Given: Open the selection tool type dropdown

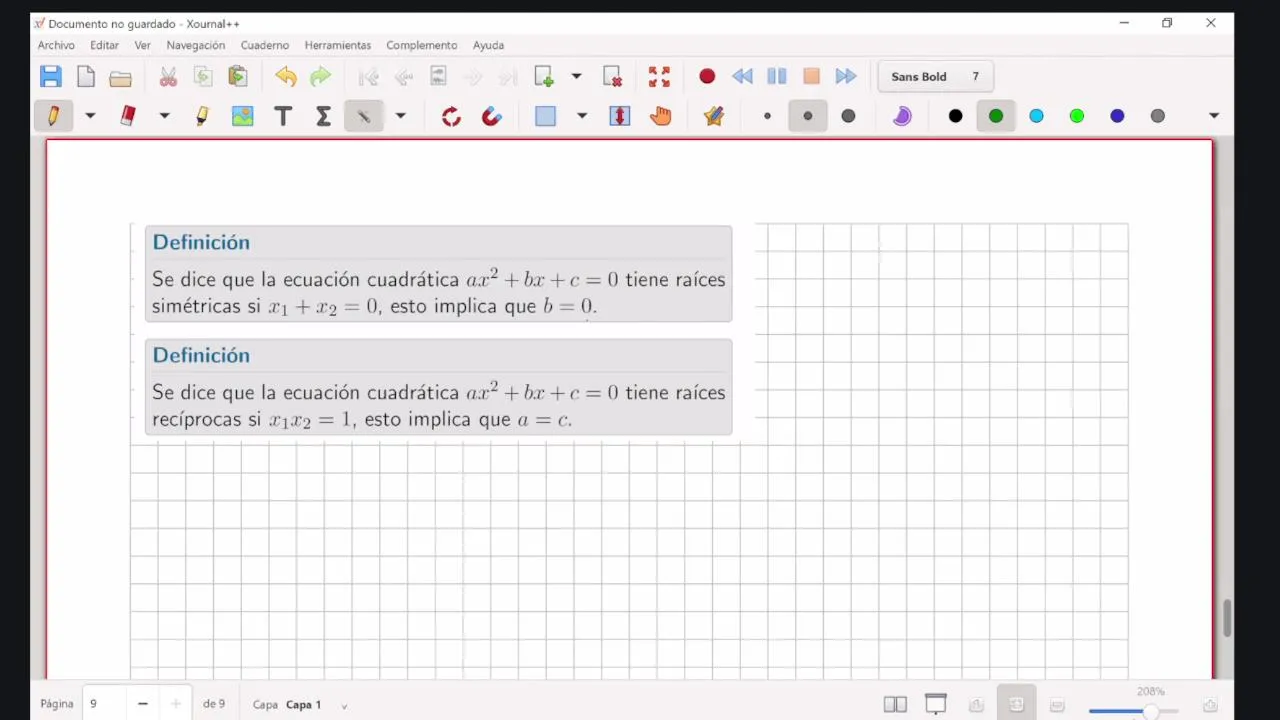Looking at the screenshot, I should [x=582, y=116].
